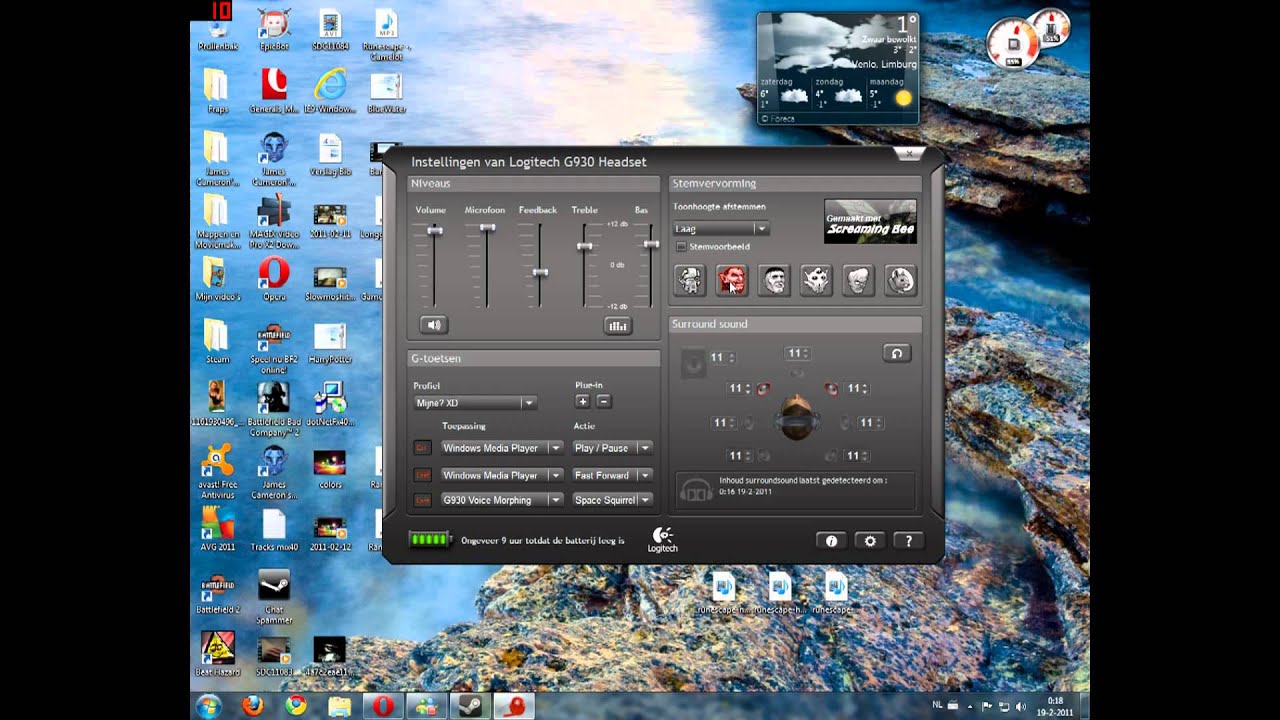
Task: Open the Windows Media Player dropdown beside Fast Forward
Action: [503, 475]
